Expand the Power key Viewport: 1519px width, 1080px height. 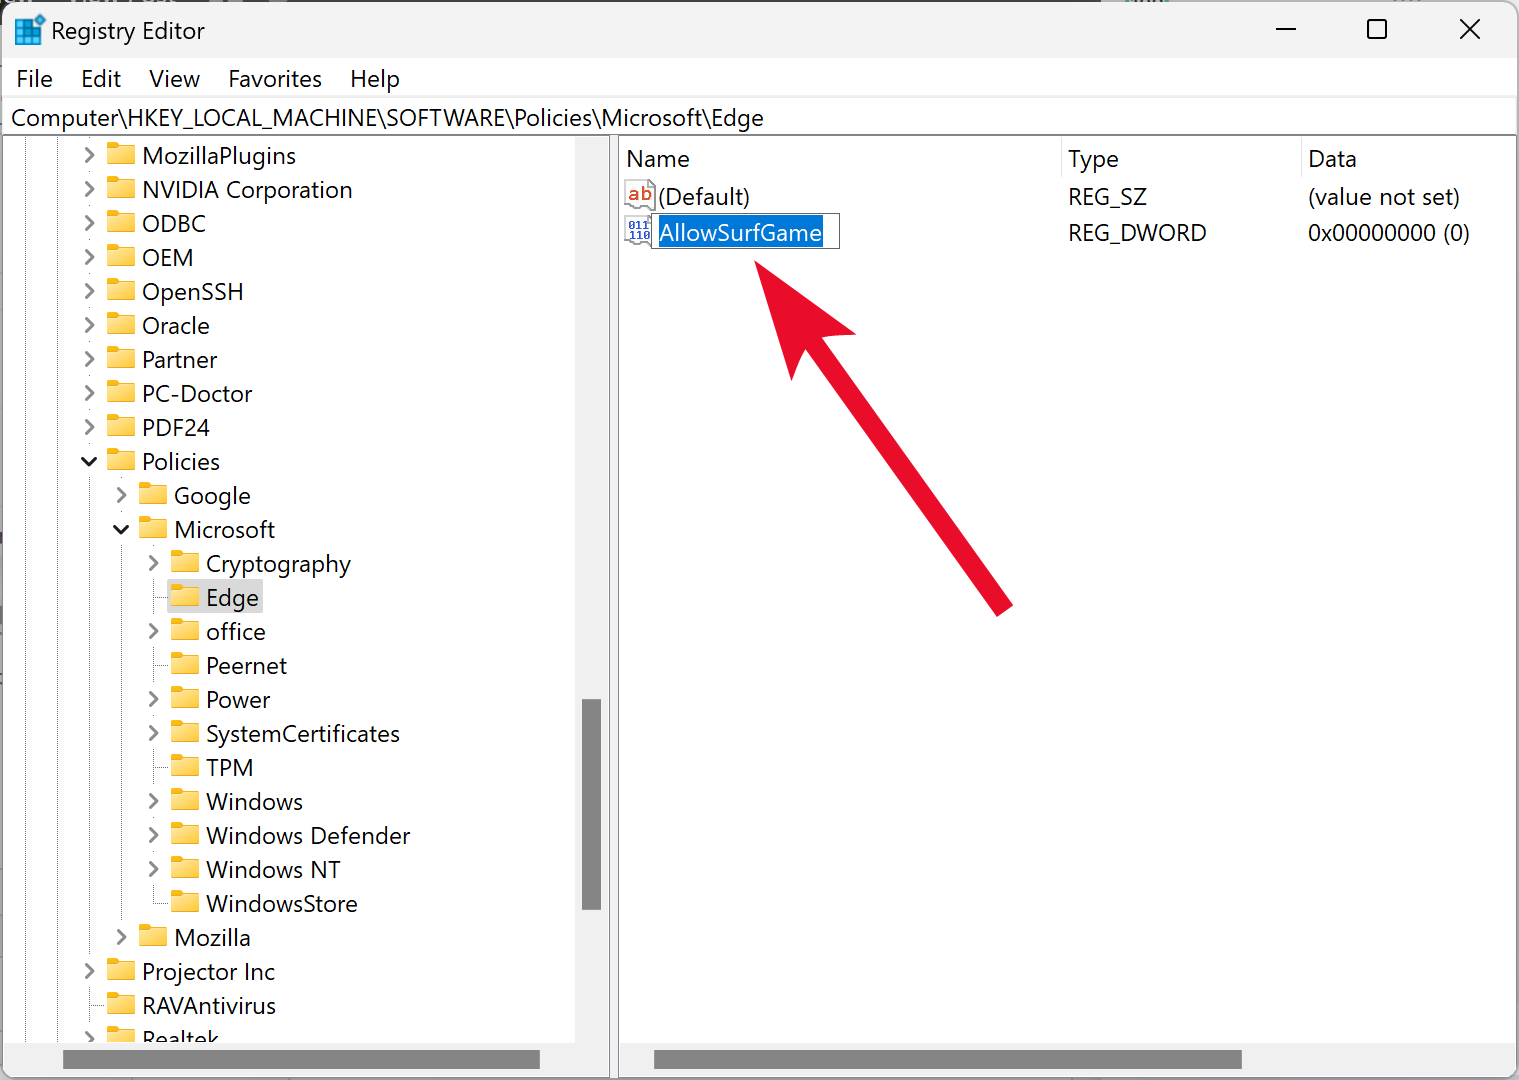(153, 699)
